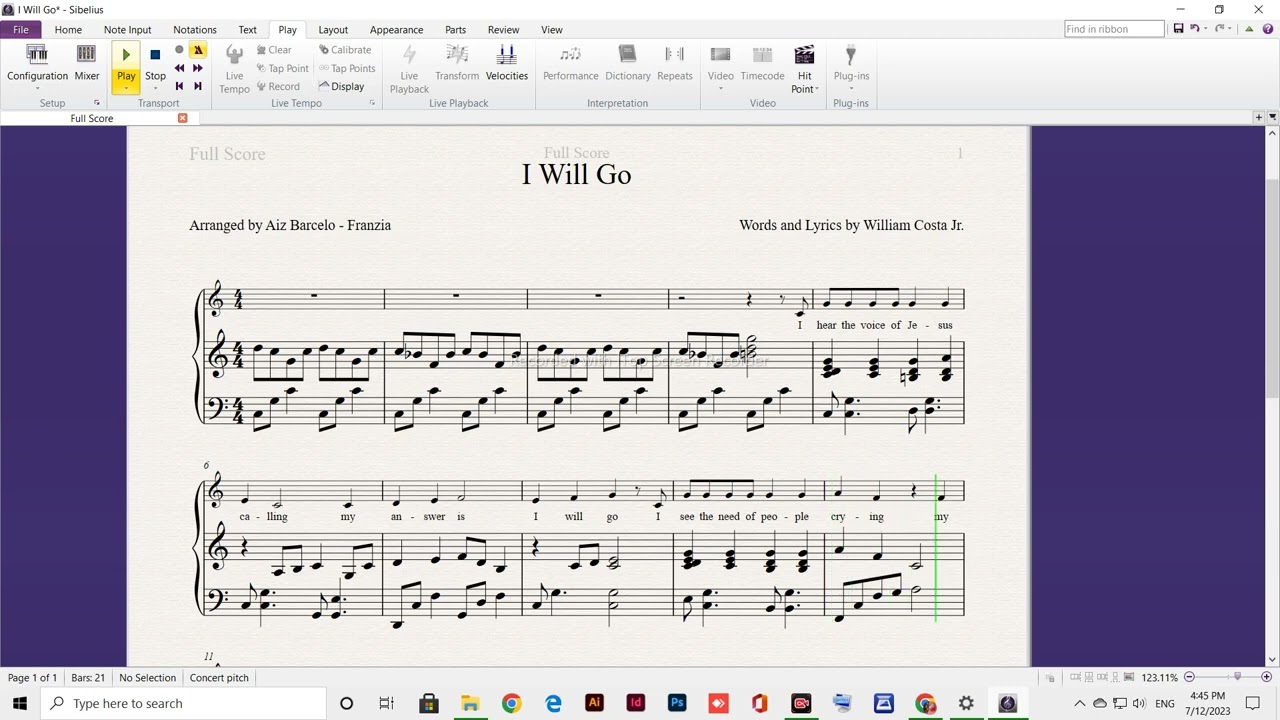
Task: Open the Mixer panel
Action: tap(87, 62)
